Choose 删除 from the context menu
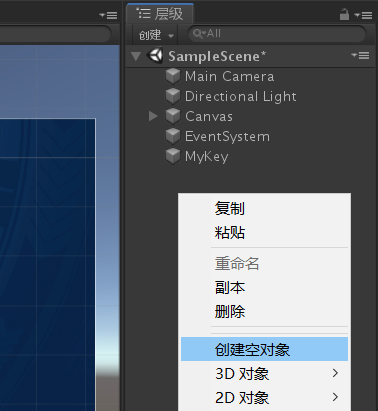Screen dimensions: 378x411 230,312
